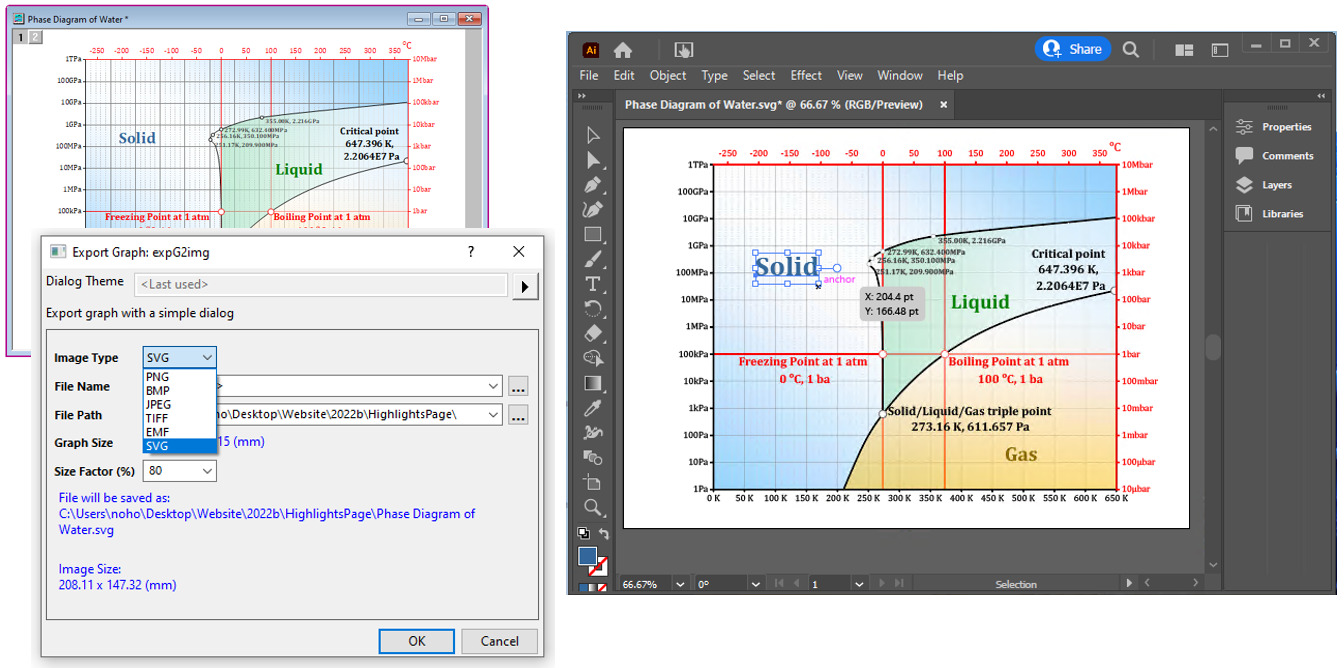Select the Pen tool
This screenshot has width=1344, height=668.
[x=593, y=185]
